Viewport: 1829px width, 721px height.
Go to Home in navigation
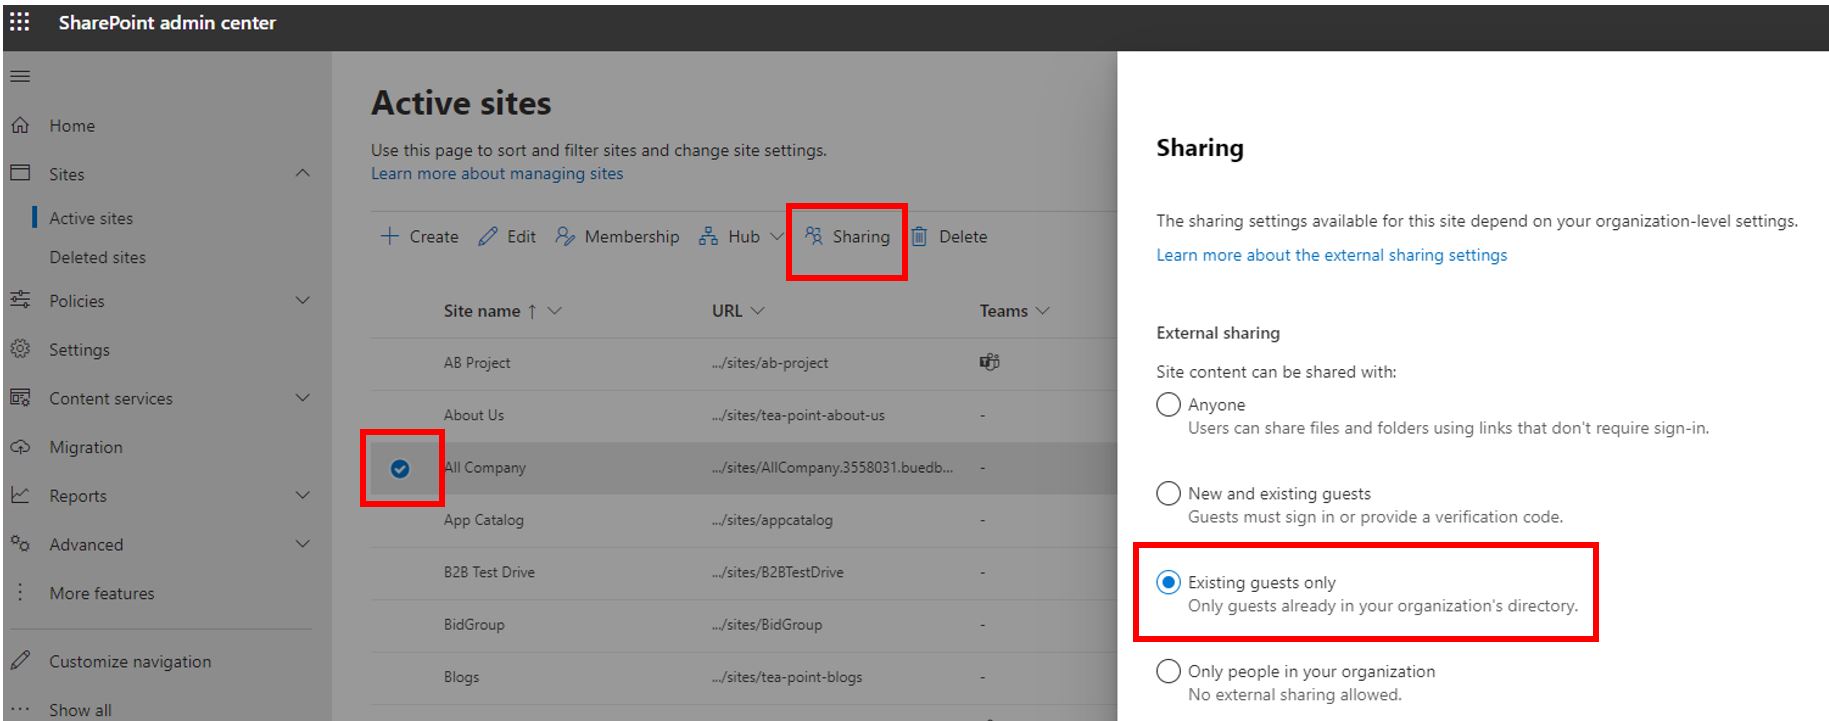click(72, 126)
